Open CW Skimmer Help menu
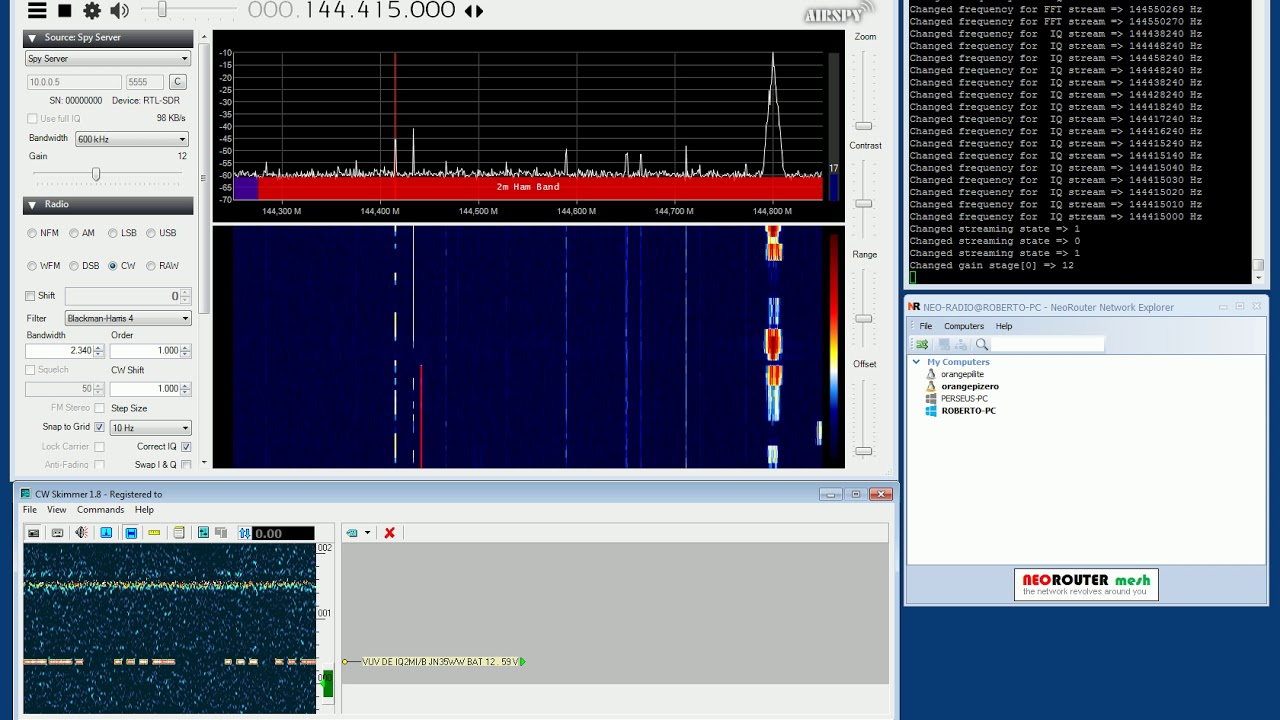The width and height of the screenshot is (1280, 720). 144,510
